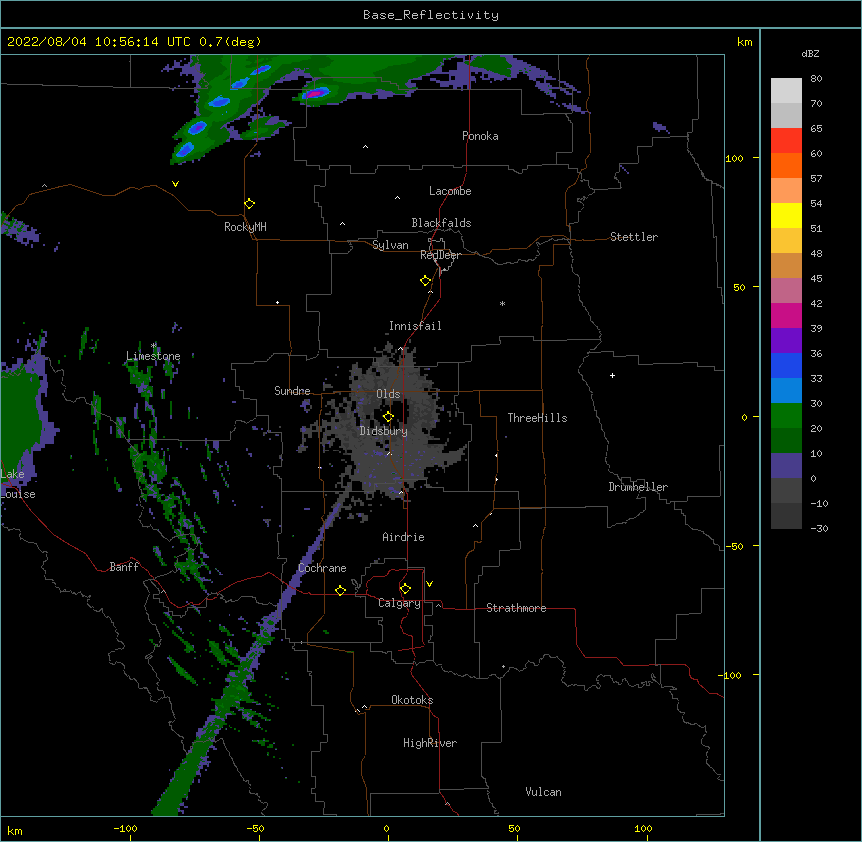
Task: Click the white asterisk east of Innisfail
Action: click(502, 303)
